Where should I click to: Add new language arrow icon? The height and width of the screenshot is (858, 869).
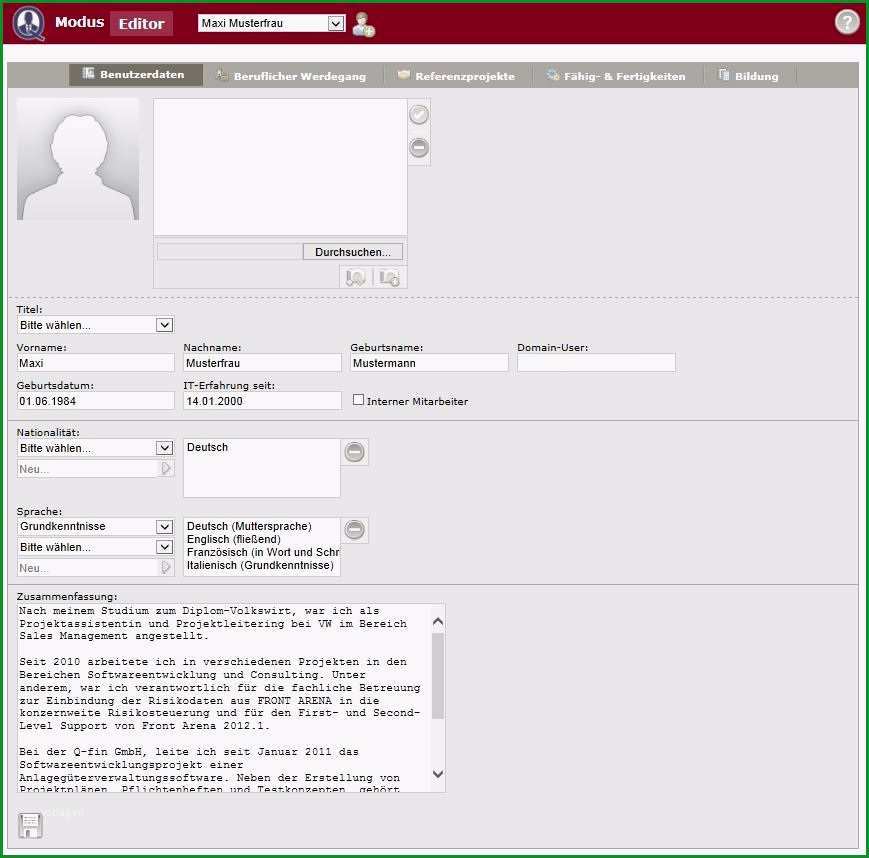[166, 568]
